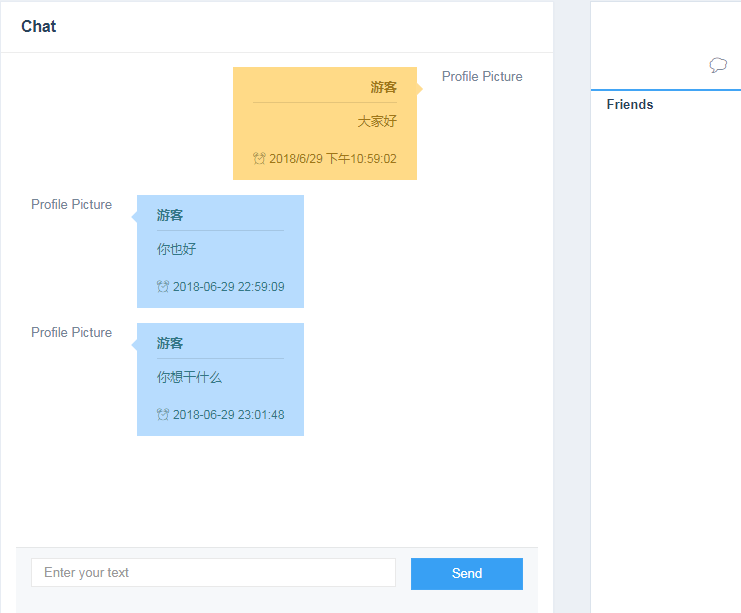Click the 大家好 message text
This screenshot has height=613, width=741.
coord(377,121)
